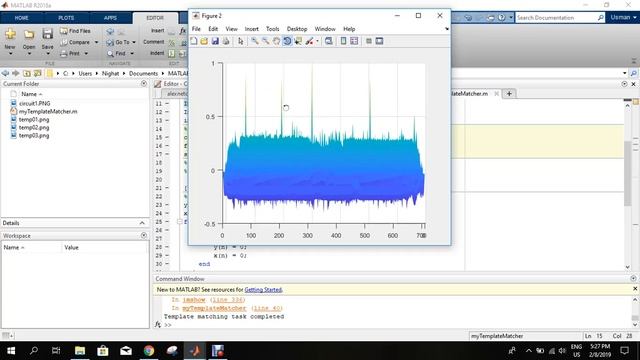Click the Go To button
Screen dimensions: 640x360
[118, 42]
